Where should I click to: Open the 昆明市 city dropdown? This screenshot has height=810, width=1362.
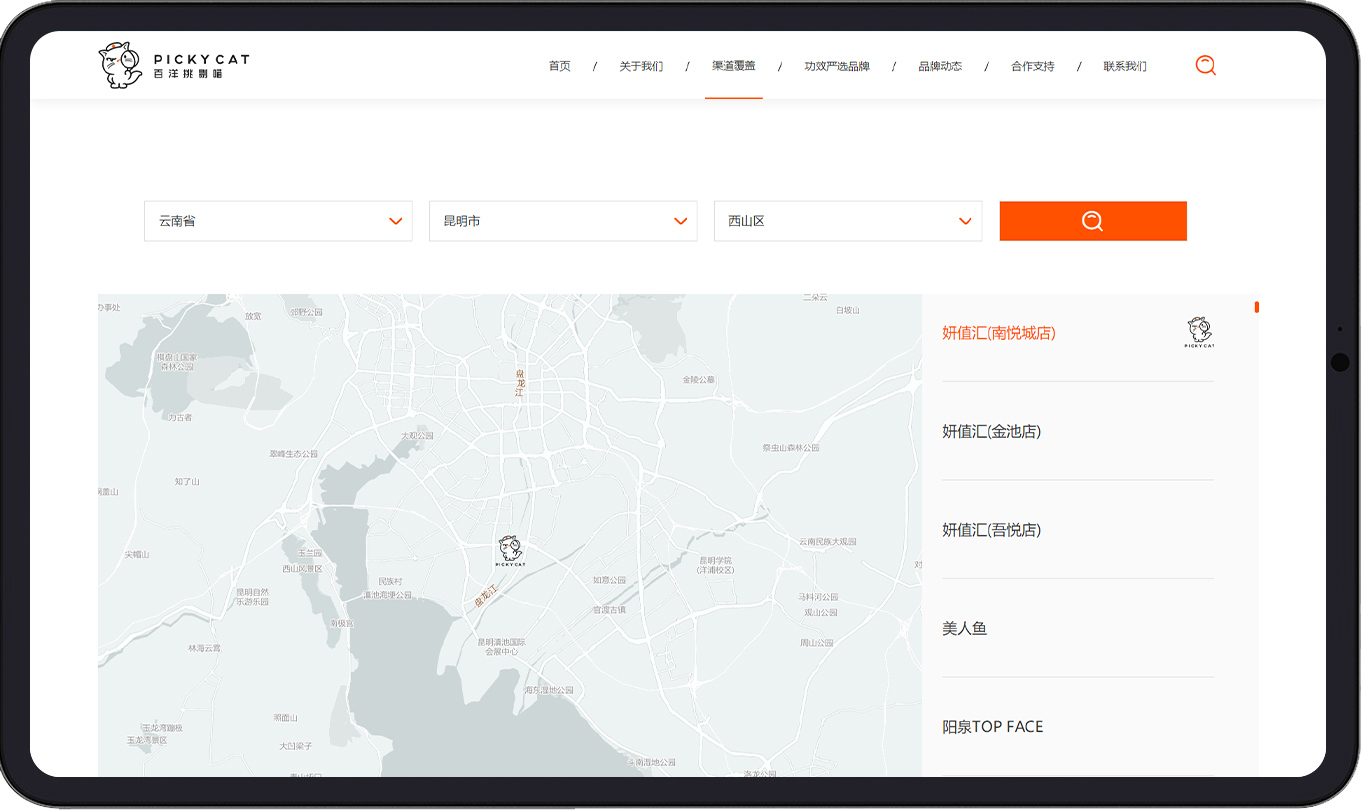tap(562, 221)
